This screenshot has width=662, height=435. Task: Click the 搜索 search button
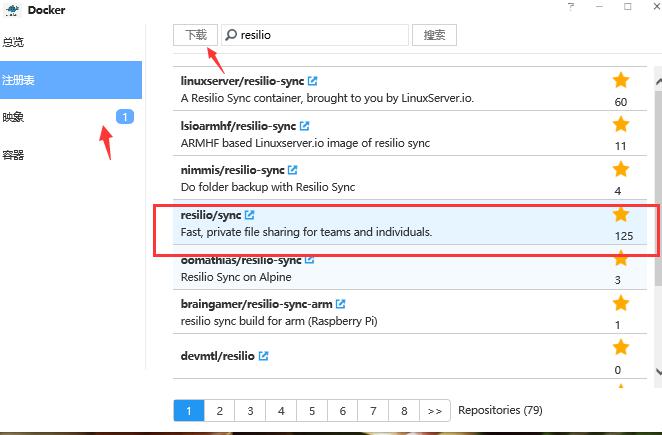point(434,35)
